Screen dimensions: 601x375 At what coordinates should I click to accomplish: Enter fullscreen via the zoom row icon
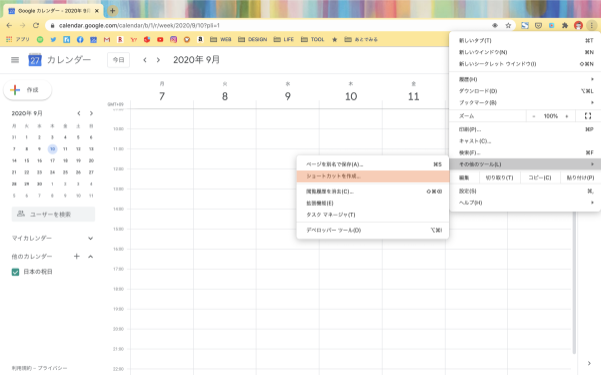coord(588,116)
